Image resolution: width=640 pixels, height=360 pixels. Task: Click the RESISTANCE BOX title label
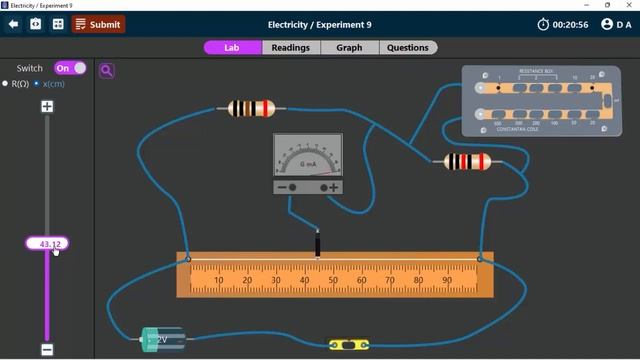tap(536, 71)
